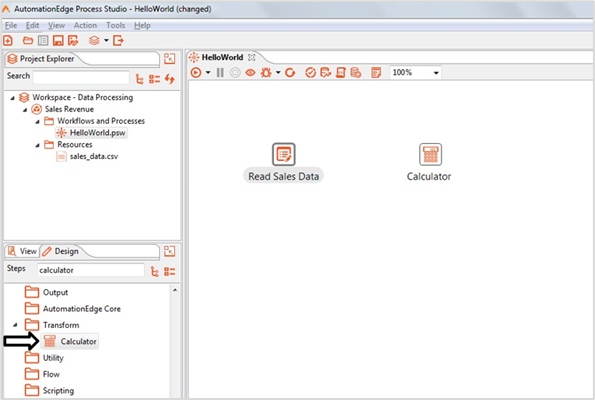Screen dimensions: 595x400
Task: Stop the workflow with the stop icon
Action: 235,72
